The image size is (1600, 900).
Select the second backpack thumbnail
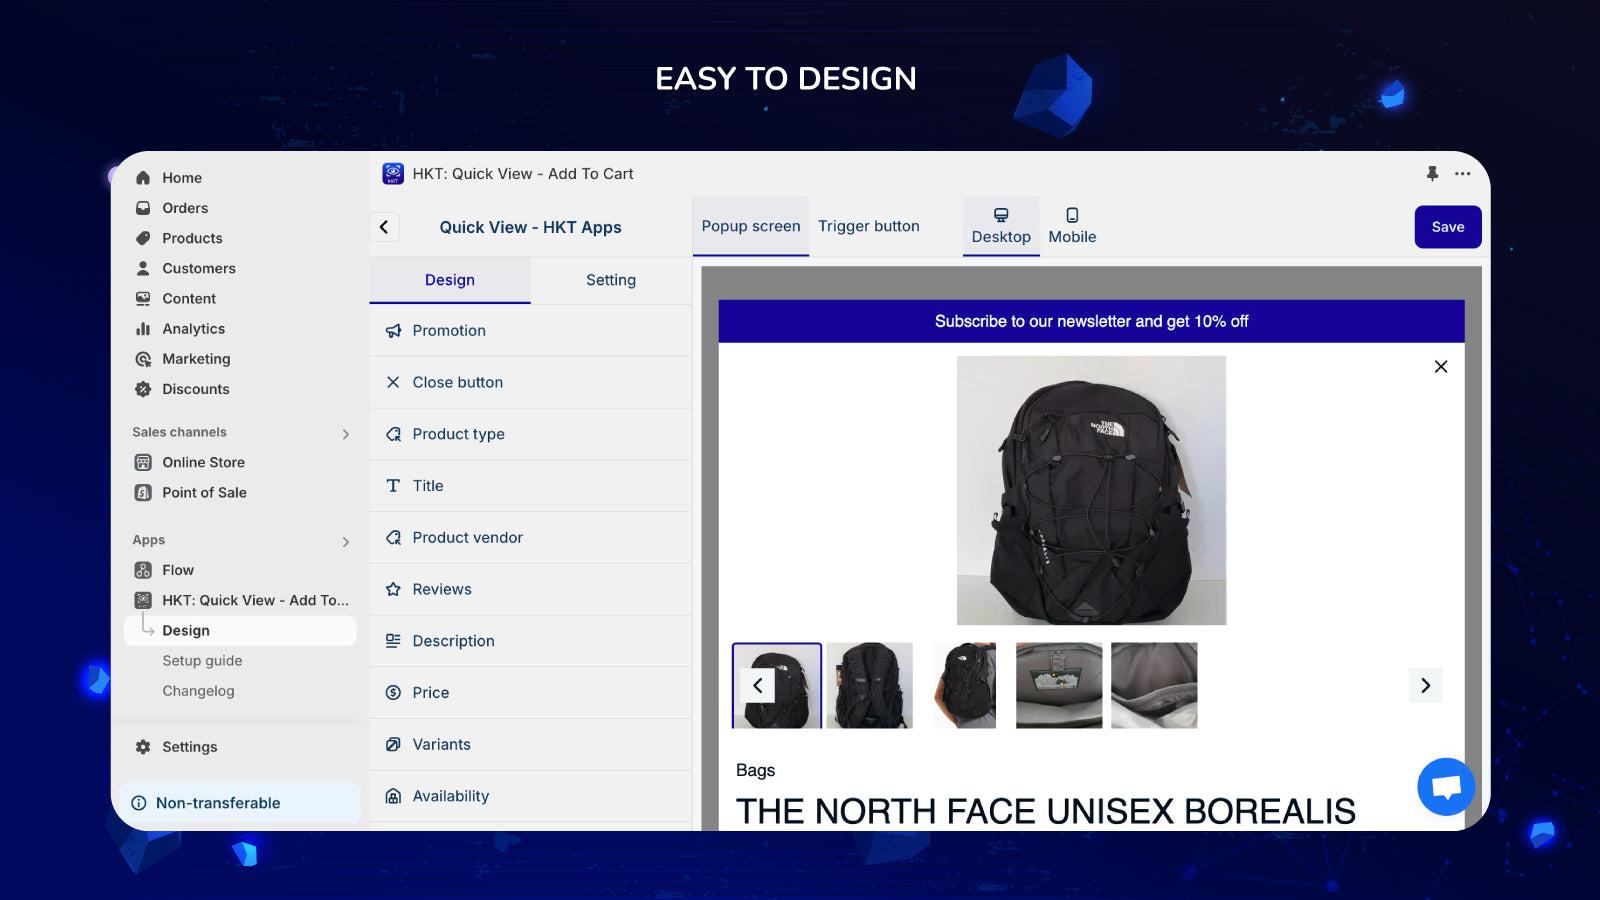coord(869,686)
